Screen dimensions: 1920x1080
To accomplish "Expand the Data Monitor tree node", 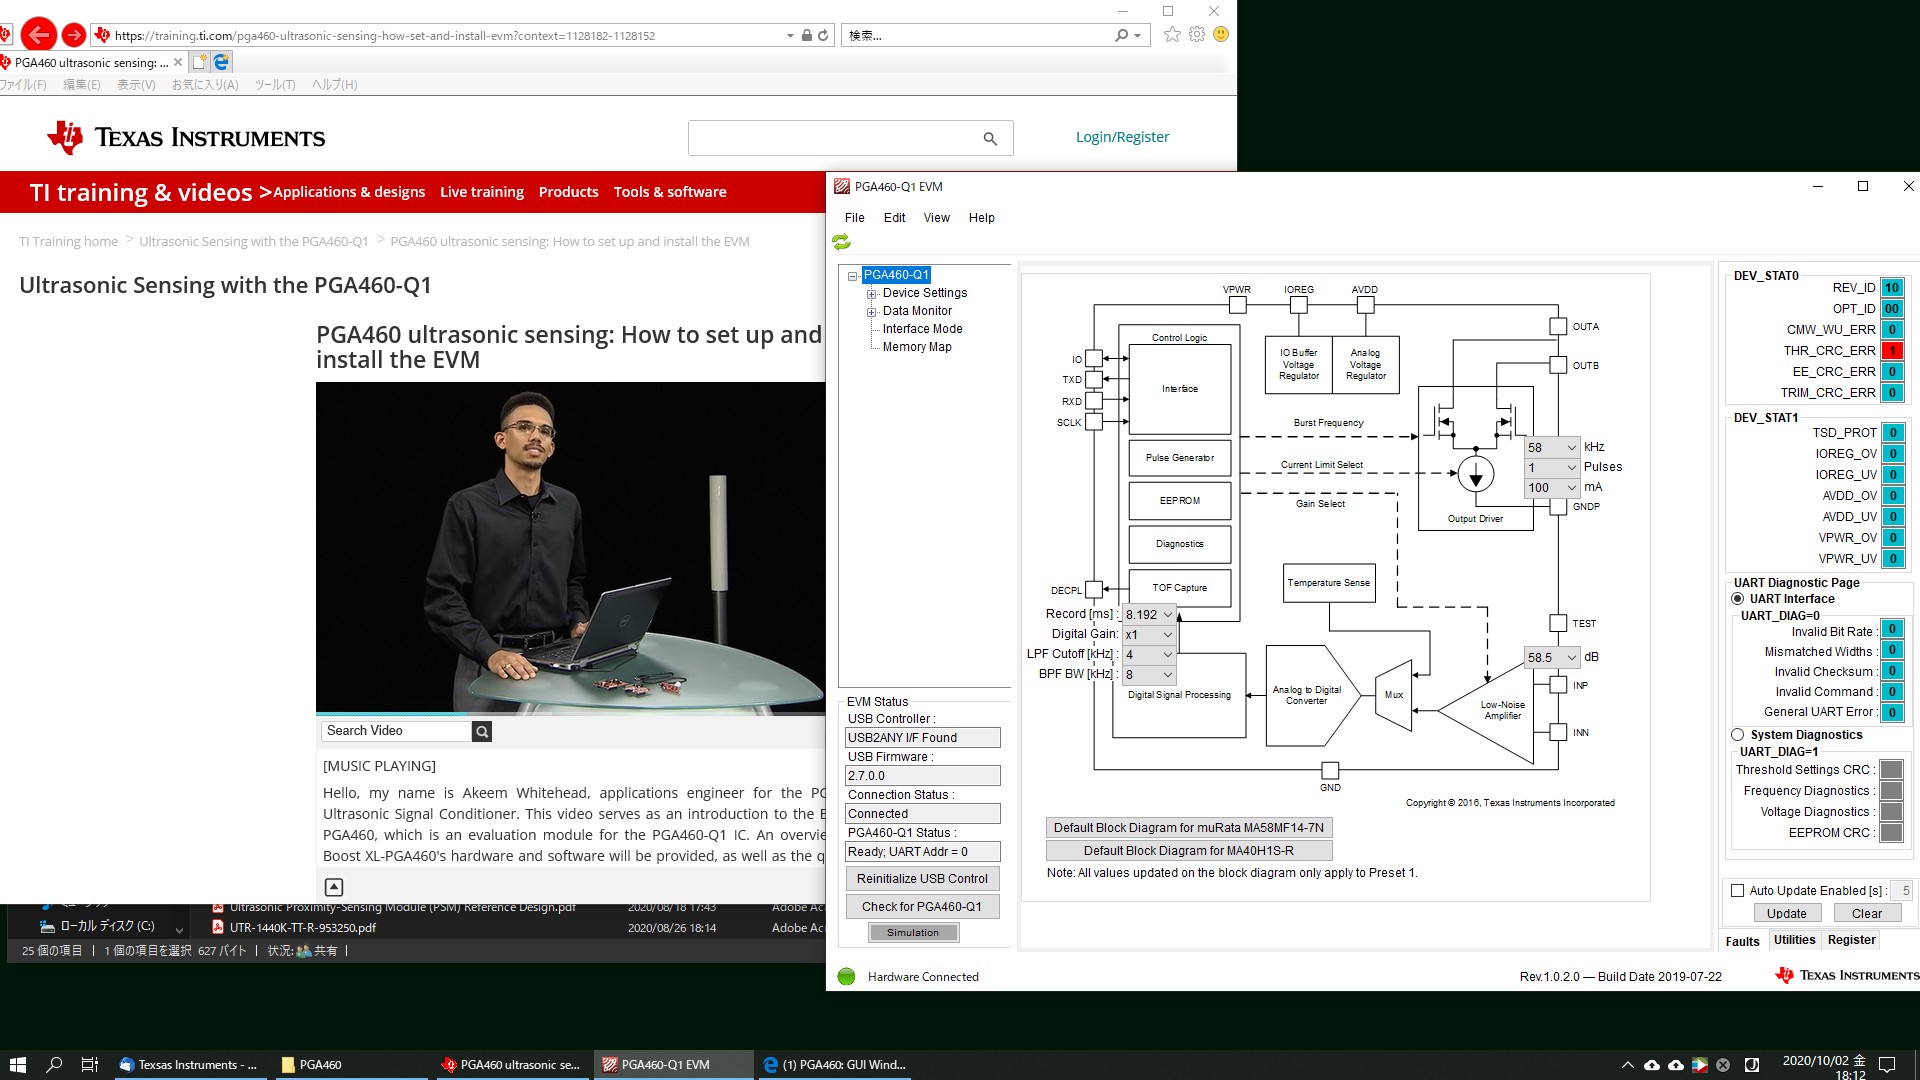I will pos(871,312).
